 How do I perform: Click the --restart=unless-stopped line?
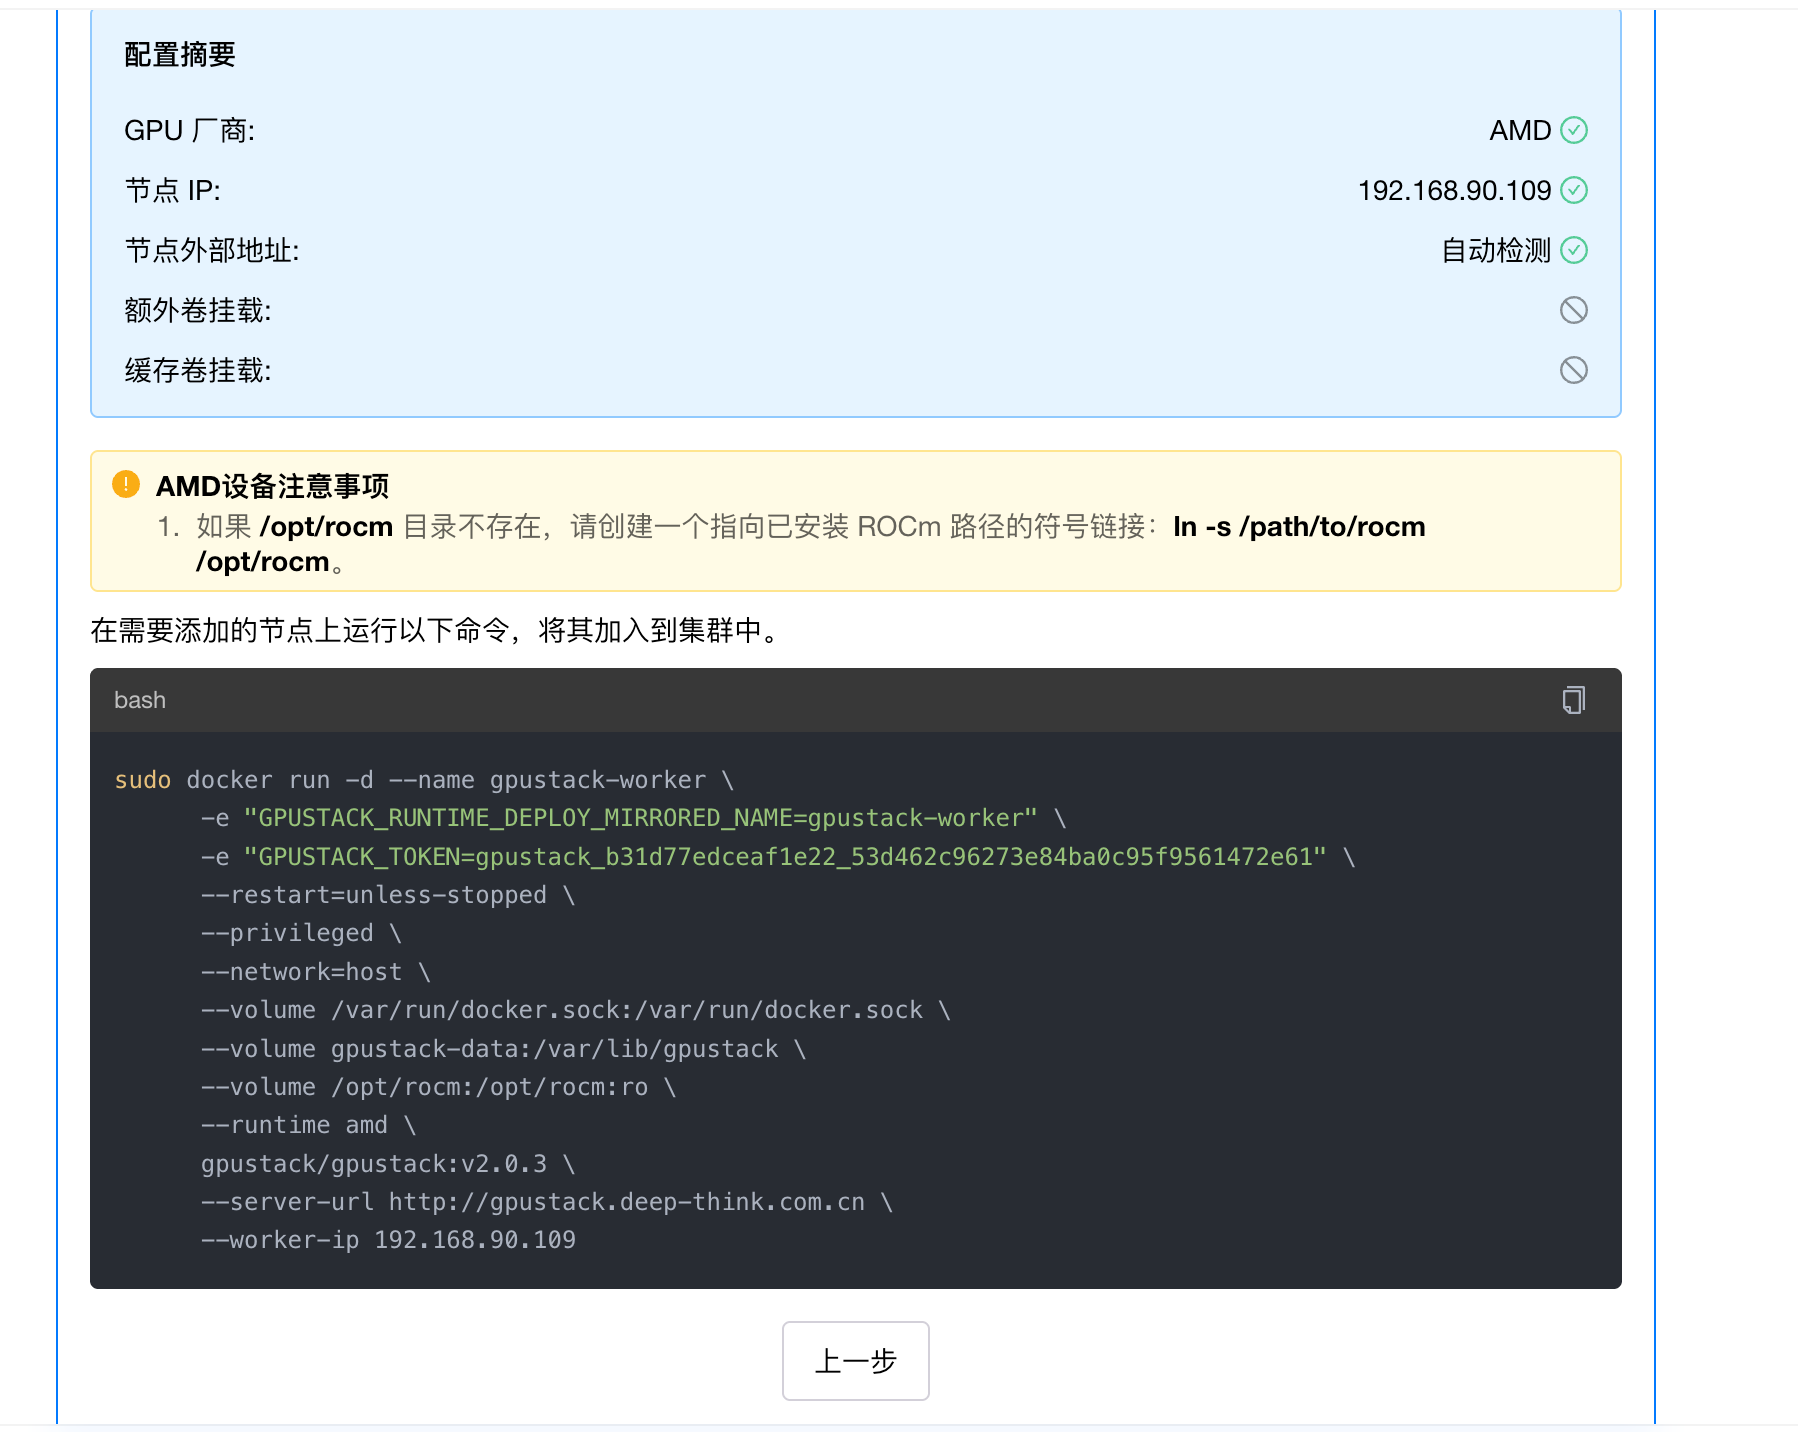point(388,895)
